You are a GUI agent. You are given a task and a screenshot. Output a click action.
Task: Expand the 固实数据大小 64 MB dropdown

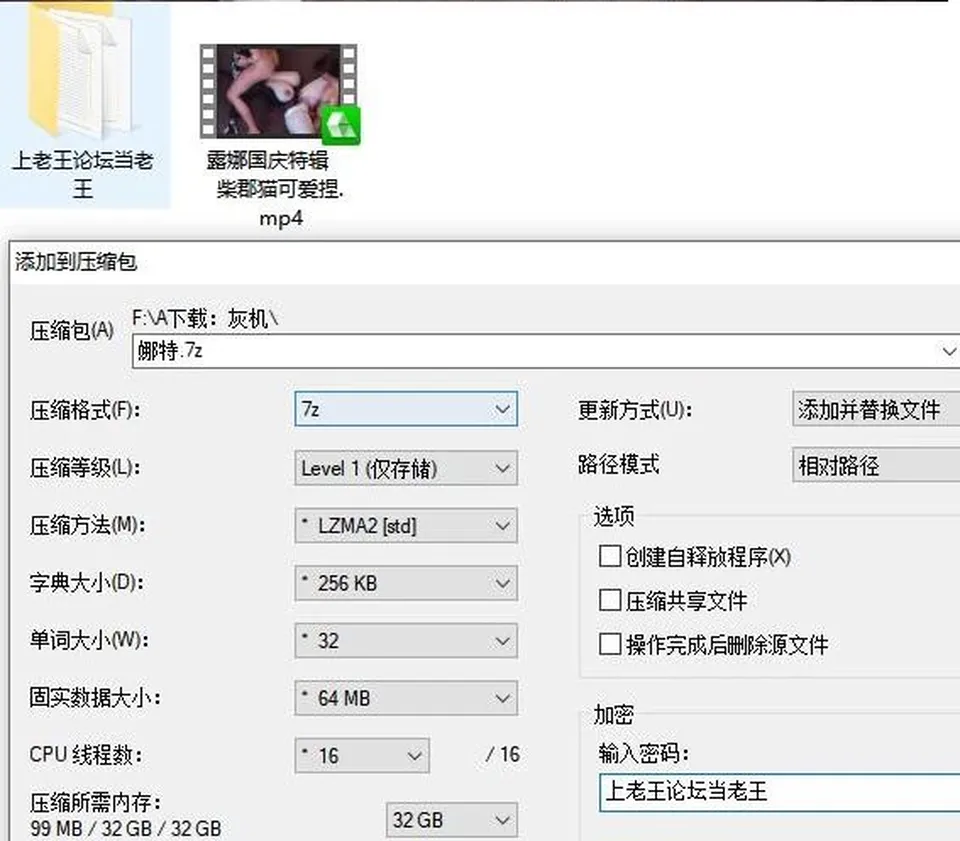pyautogui.click(x=406, y=698)
